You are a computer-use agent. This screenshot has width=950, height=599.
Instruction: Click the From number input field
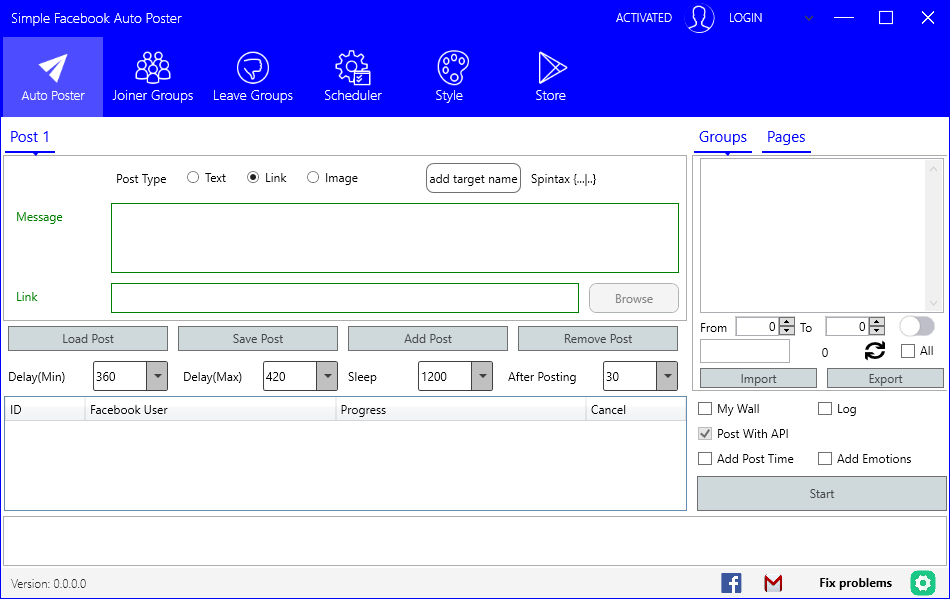[757, 326]
